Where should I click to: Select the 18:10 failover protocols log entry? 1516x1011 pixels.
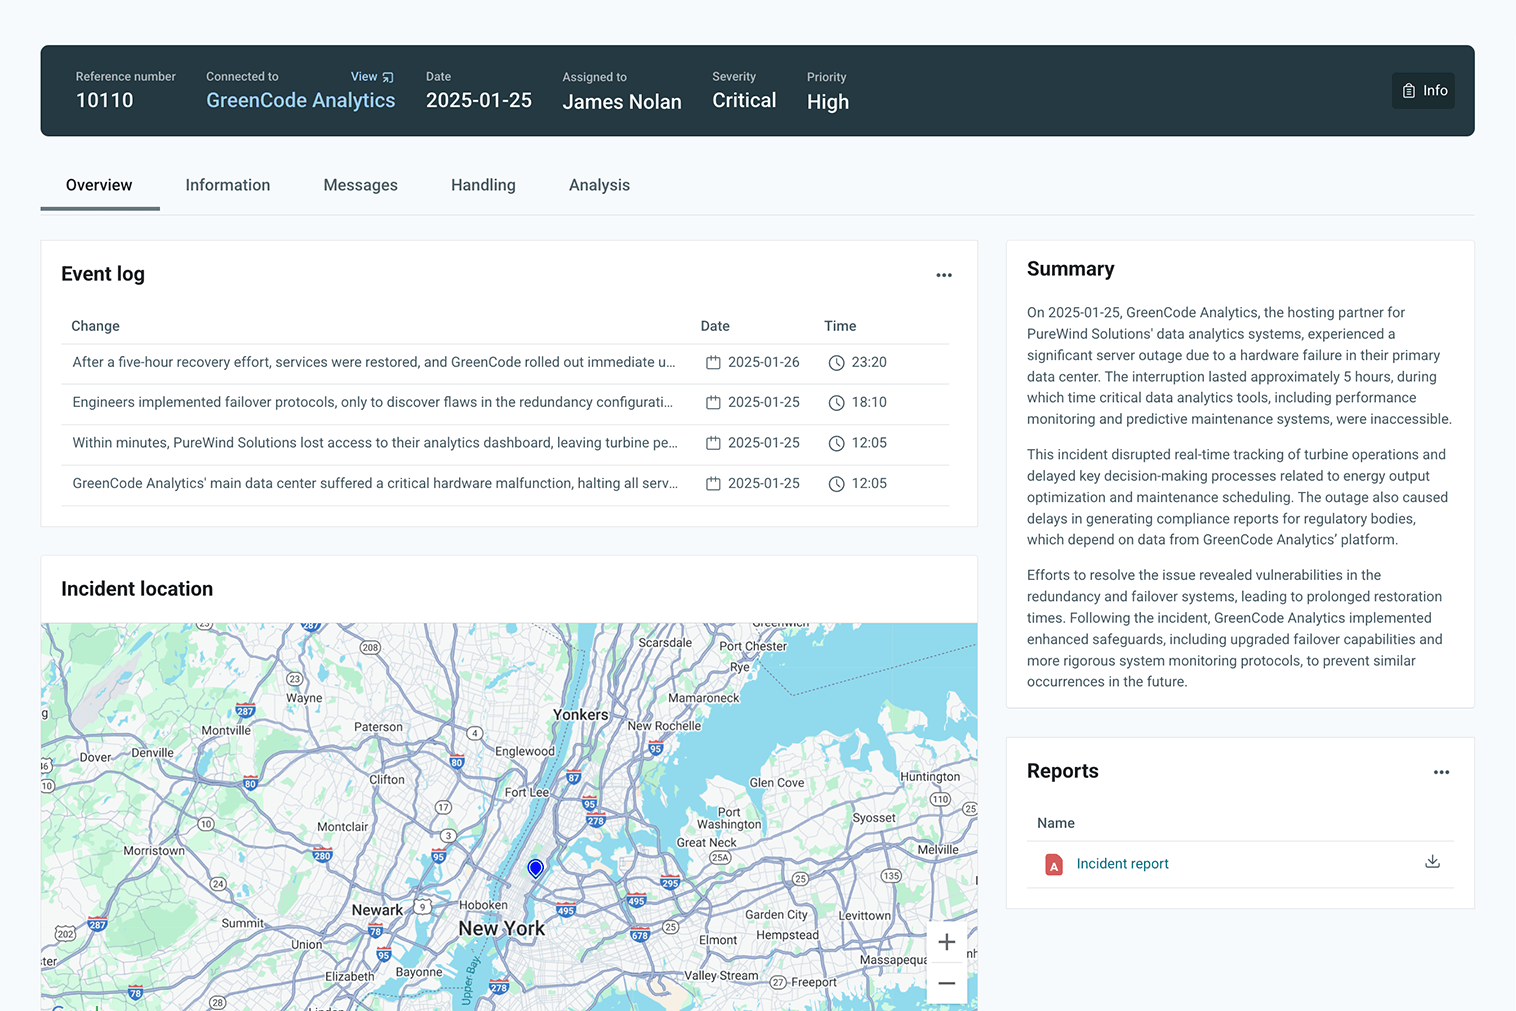372,403
